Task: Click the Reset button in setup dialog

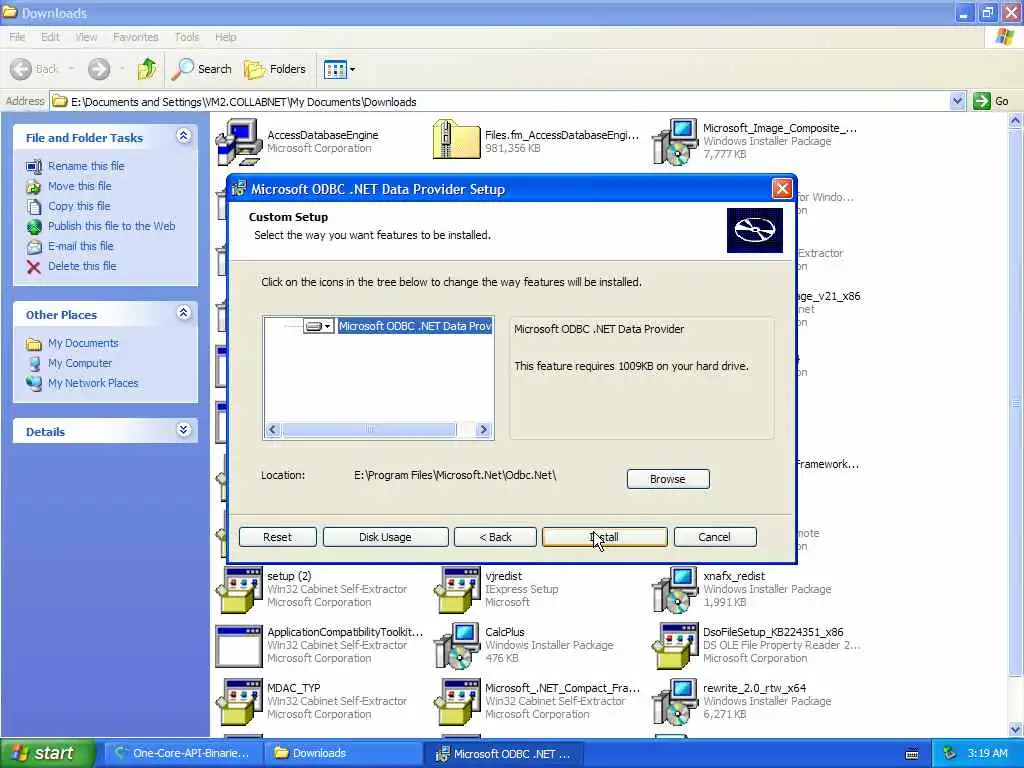Action: 278,537
